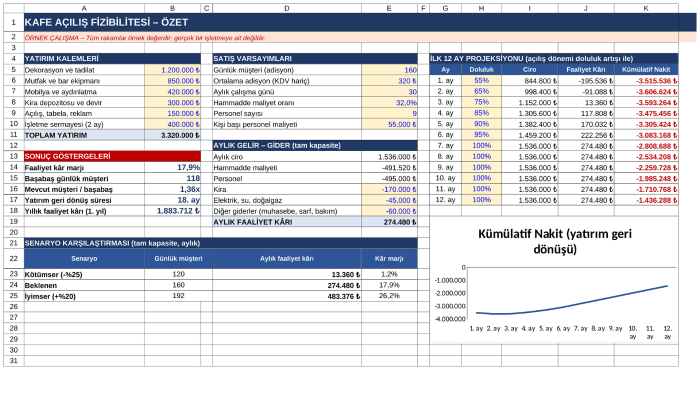The width and height of the screenshot is (700, 394).
Task: Select the AYLIK FAALİYET KÂRI total 274.480 ₺
Action: click(x=389, y=222)
